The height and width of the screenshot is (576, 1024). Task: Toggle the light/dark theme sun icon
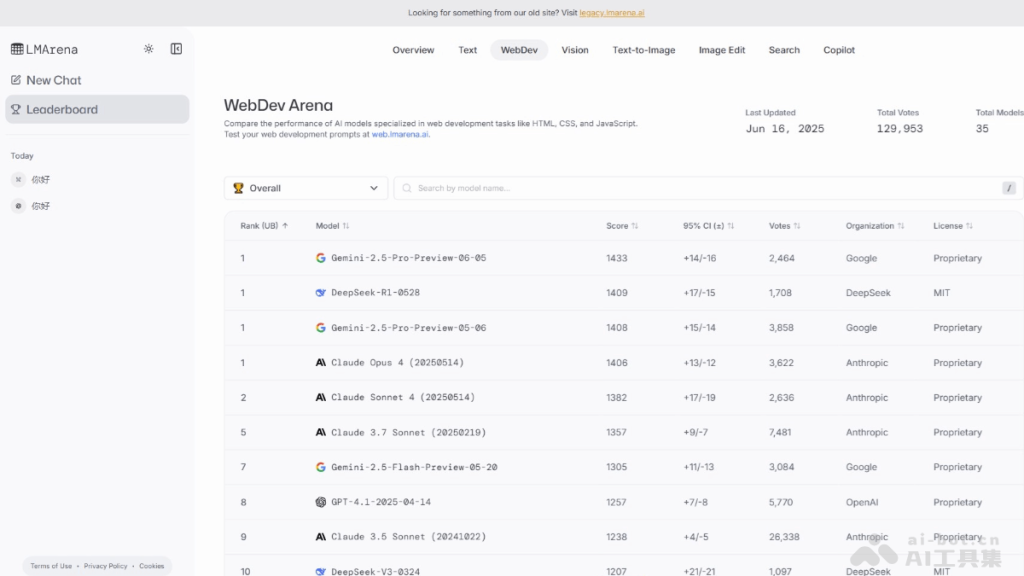149,49
